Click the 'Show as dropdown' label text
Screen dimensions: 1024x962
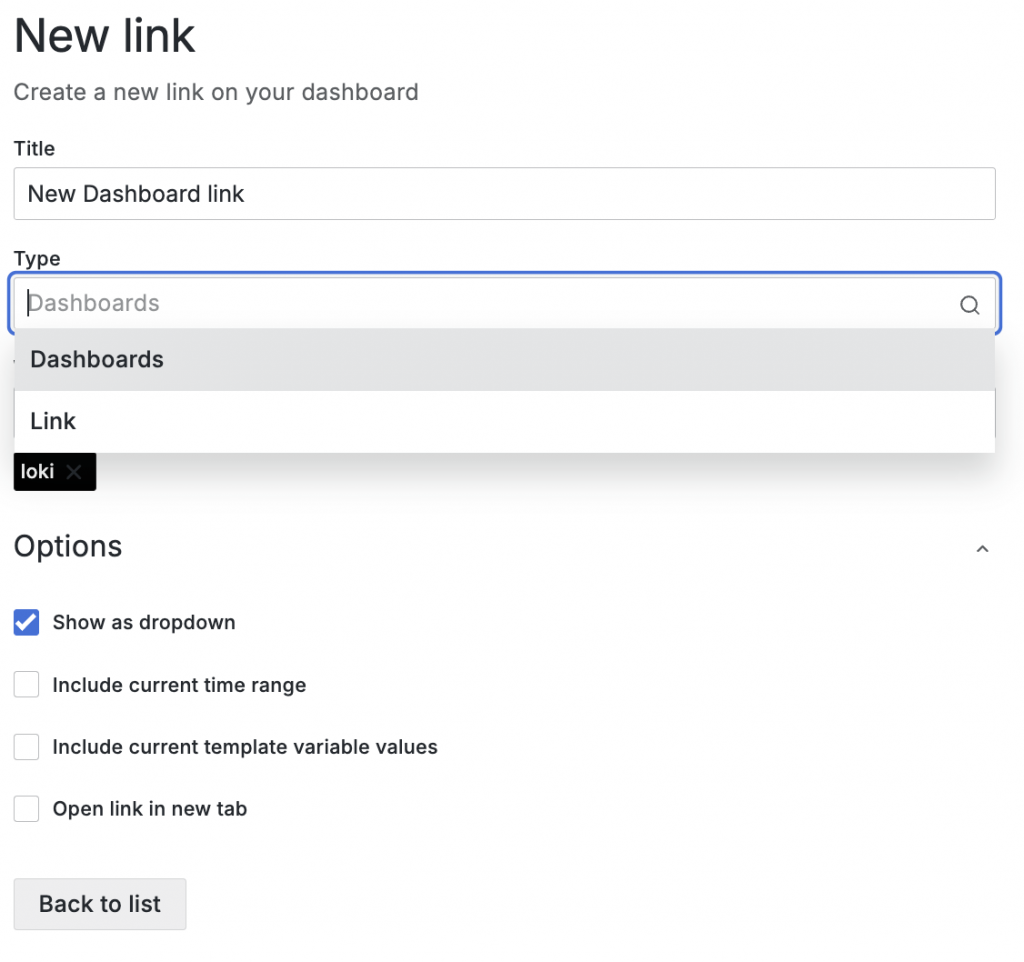pos(144,622)
